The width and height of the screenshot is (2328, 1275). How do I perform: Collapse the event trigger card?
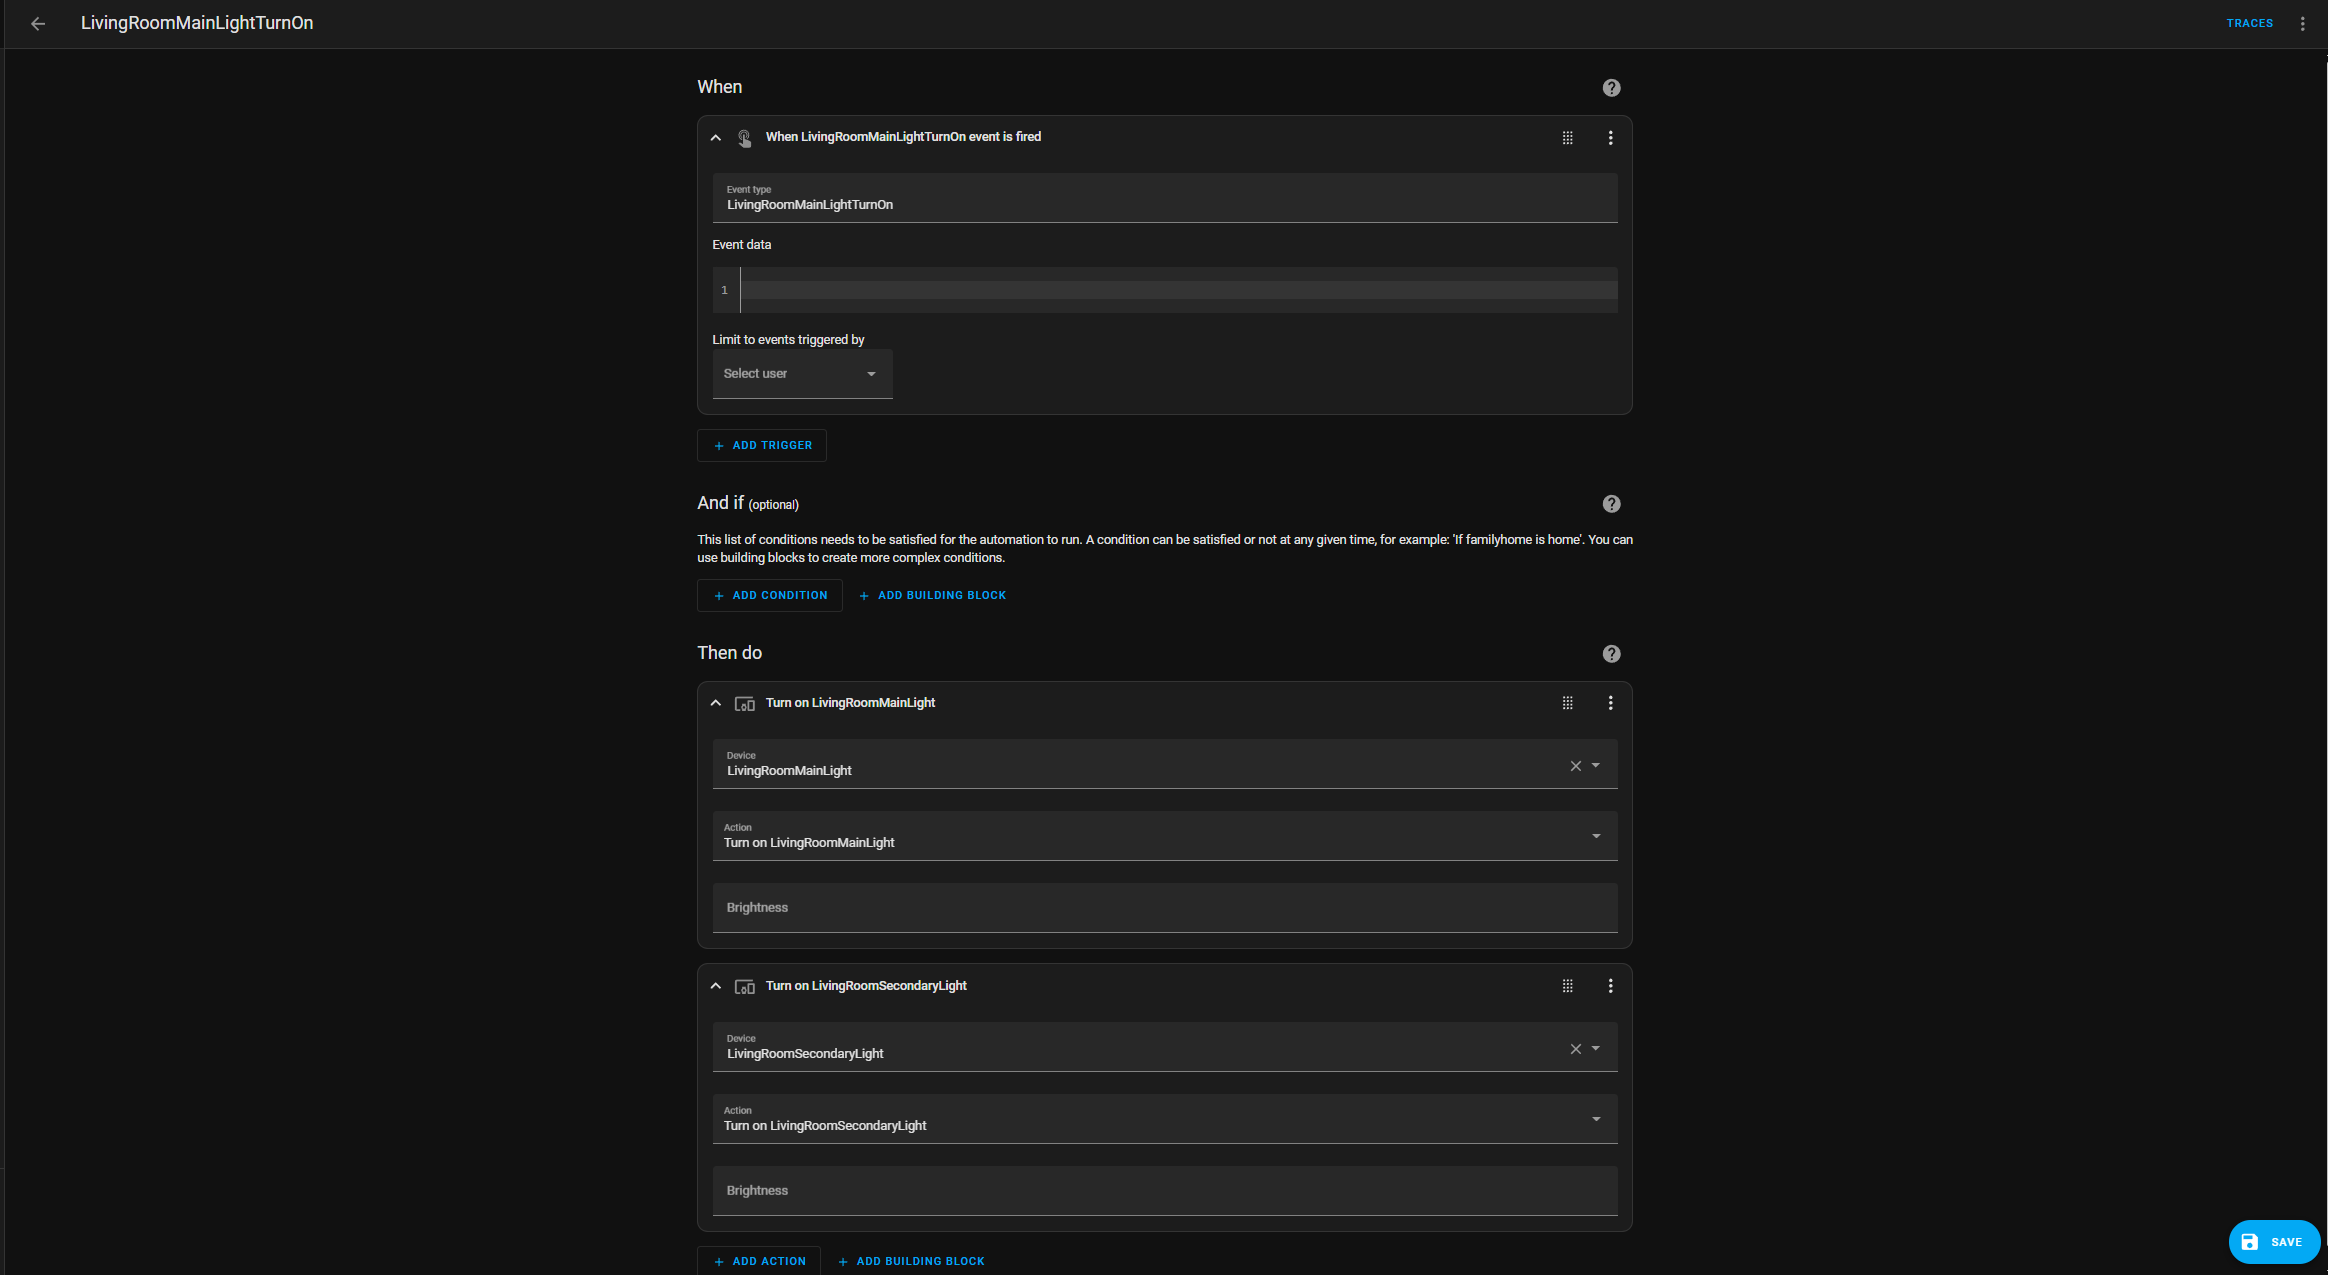tap(716, 138)
